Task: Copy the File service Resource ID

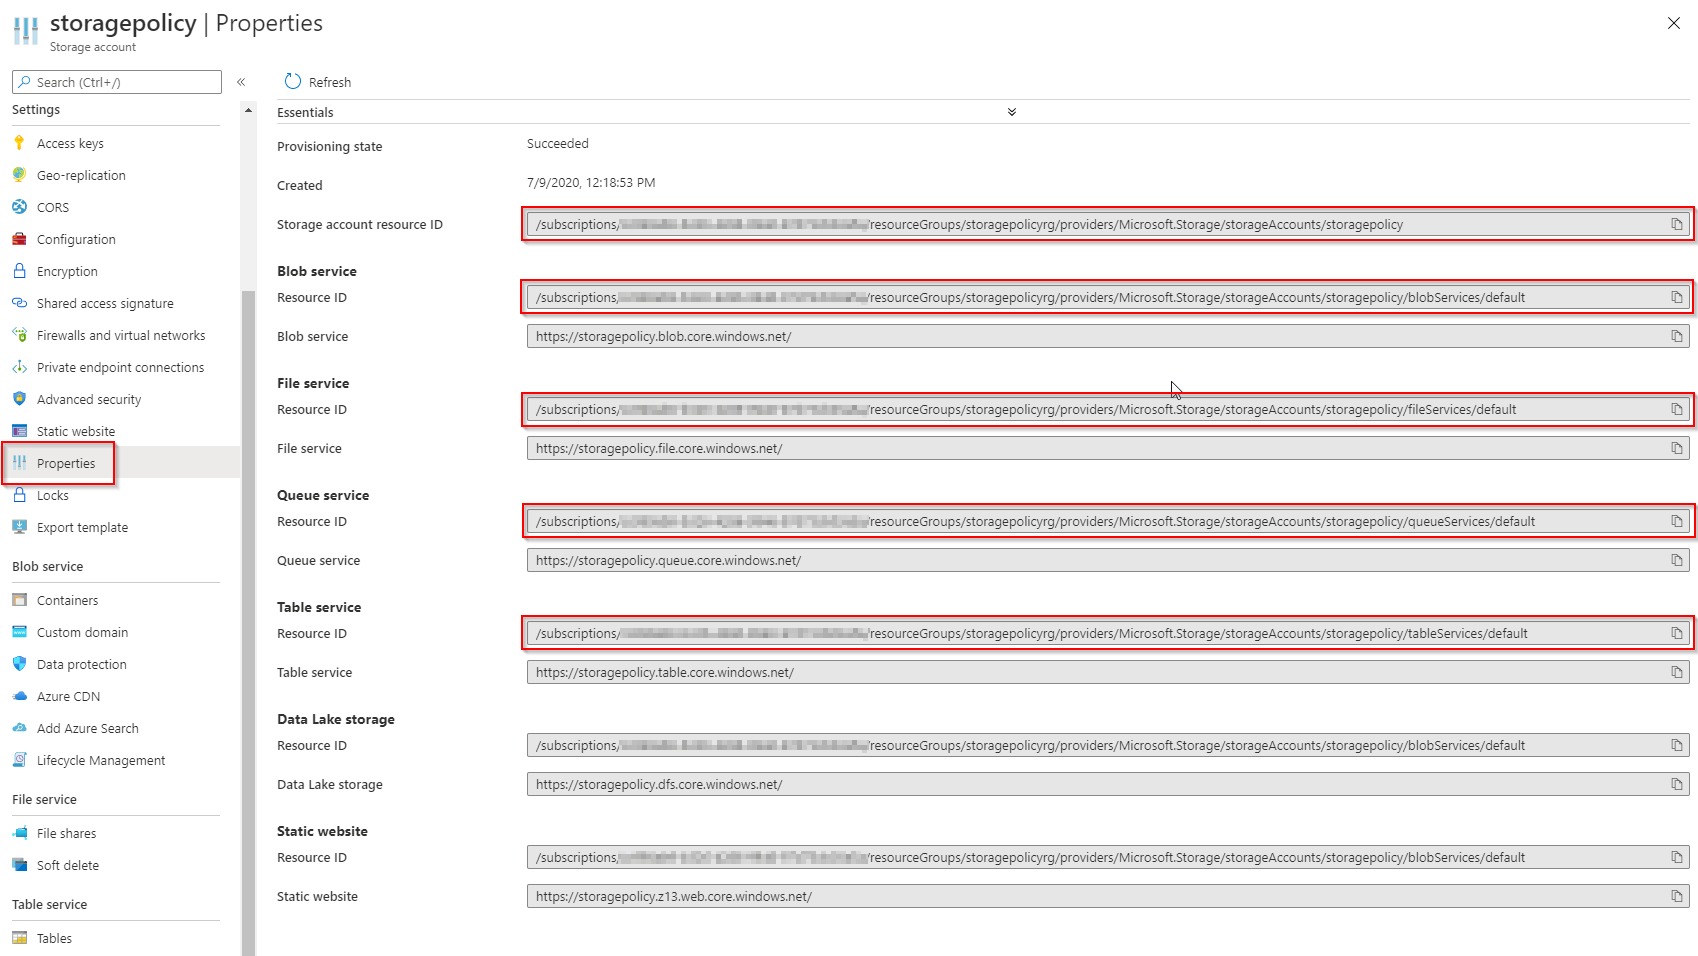Action: coord(1677,409)
